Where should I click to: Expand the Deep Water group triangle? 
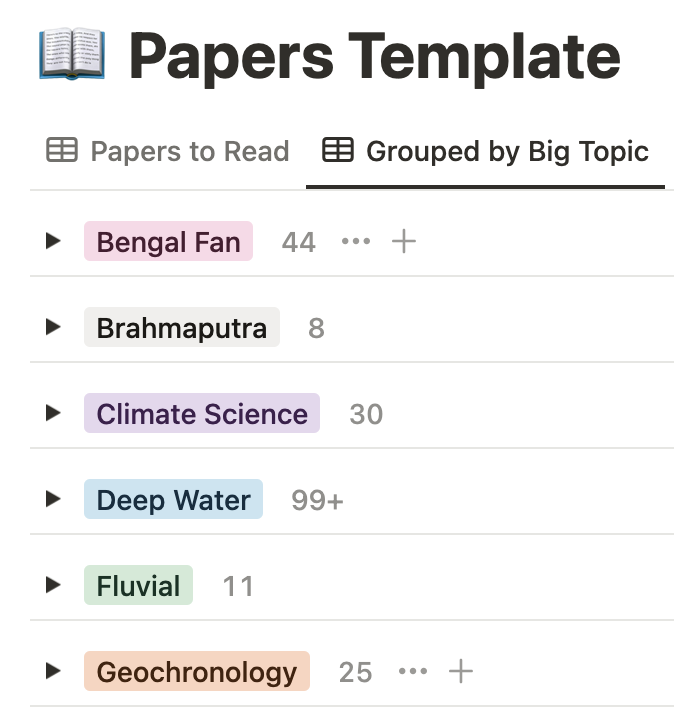(53, 499)
